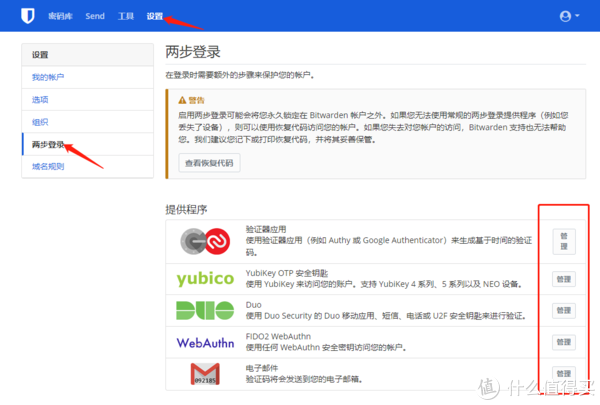The width and height of the screenshot is (600, 405).
Task: Click the FIDO2 WebAuthn title text
Action: pos(278,336)
